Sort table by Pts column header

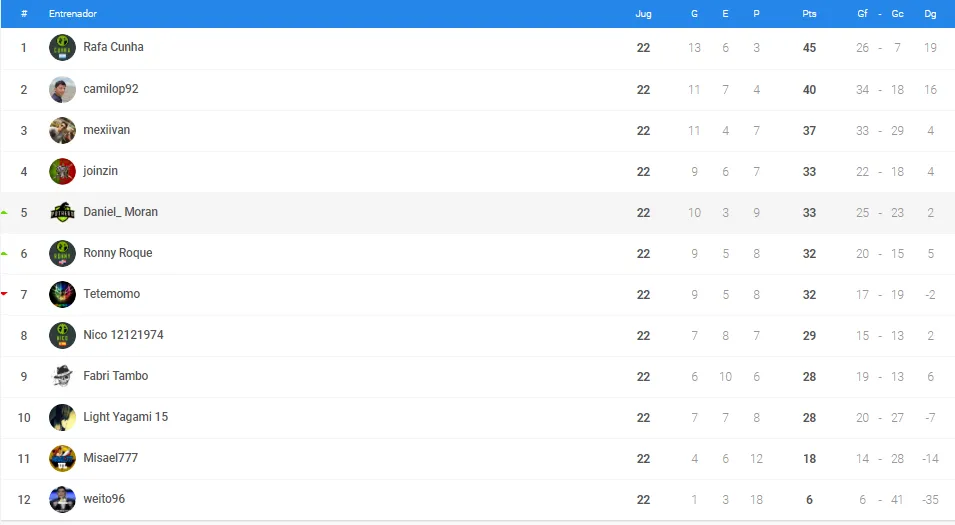(809, 13)
